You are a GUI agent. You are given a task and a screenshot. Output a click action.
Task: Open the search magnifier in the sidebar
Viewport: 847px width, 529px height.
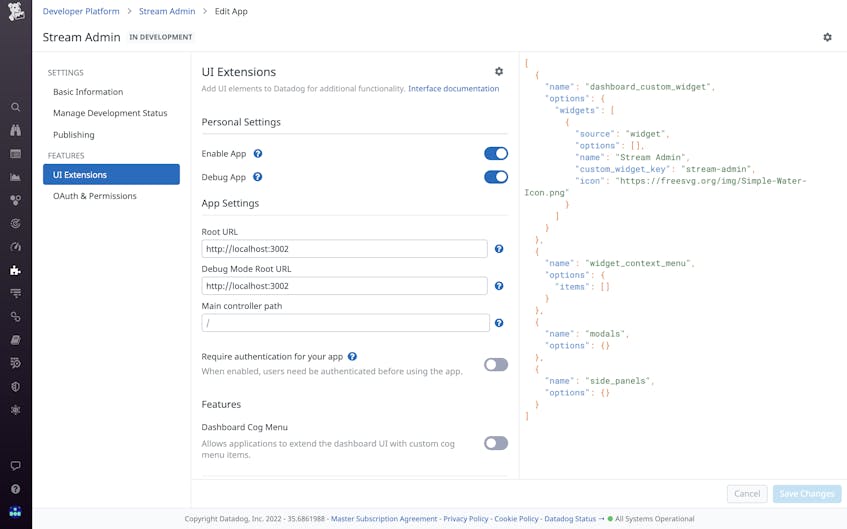pos(16,107)
